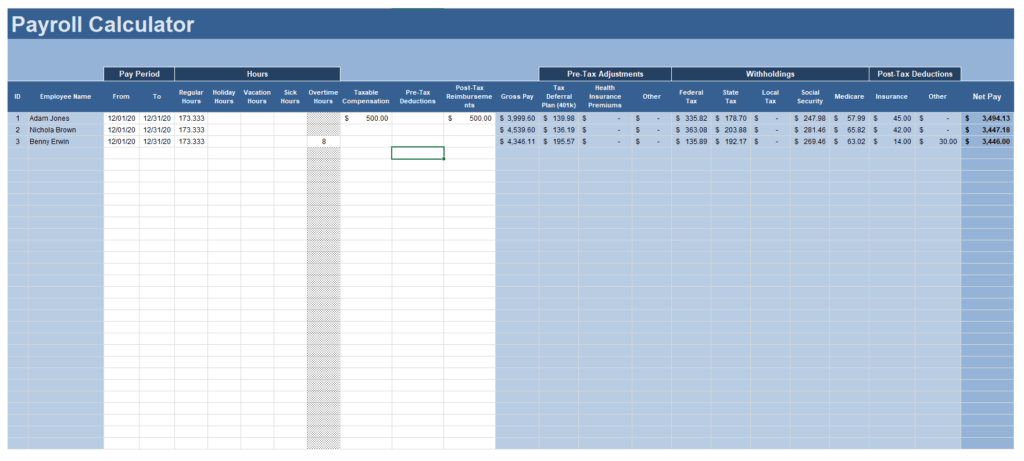Select Benny Erwin's other deduction 30.00
Image resolution: width=1024 pixels, height=461 pixels.
[x=938, y=142]
